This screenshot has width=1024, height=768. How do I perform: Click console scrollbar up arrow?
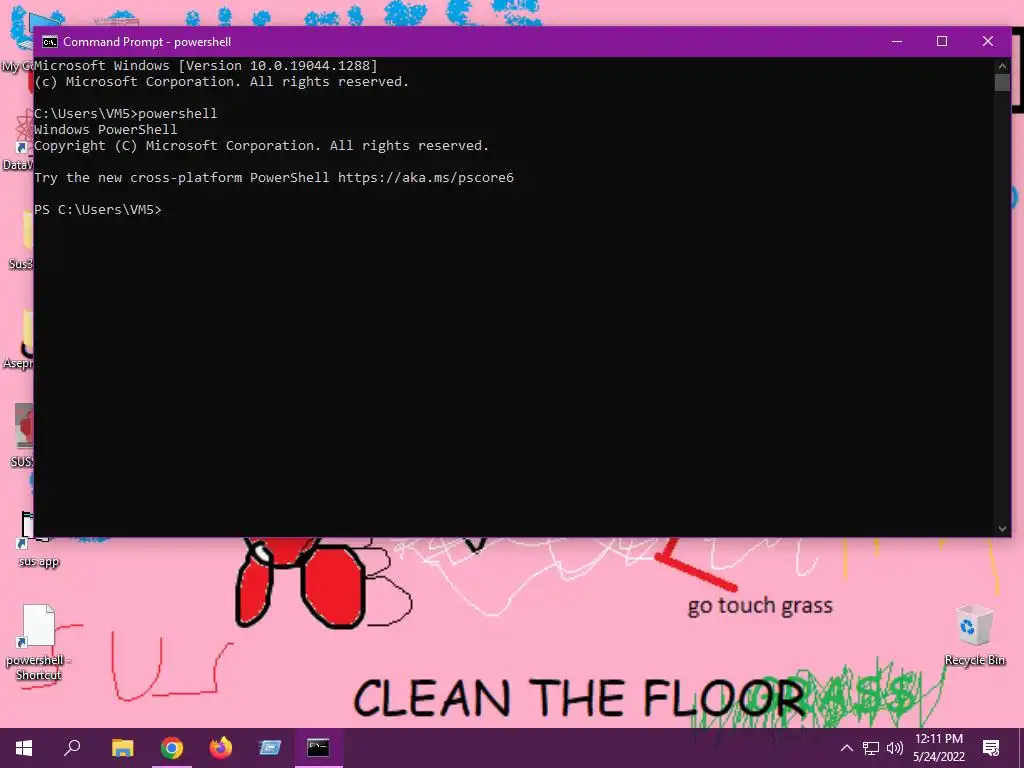tap(1002, 66)
